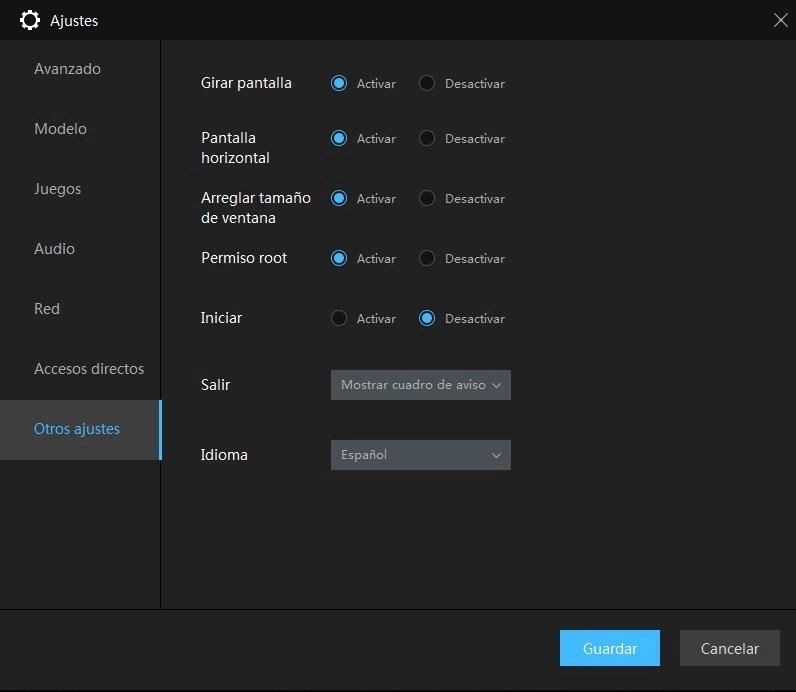The image size is (796, 692).
Task: Click the Ajustes title text
Action: coord(74,21)
